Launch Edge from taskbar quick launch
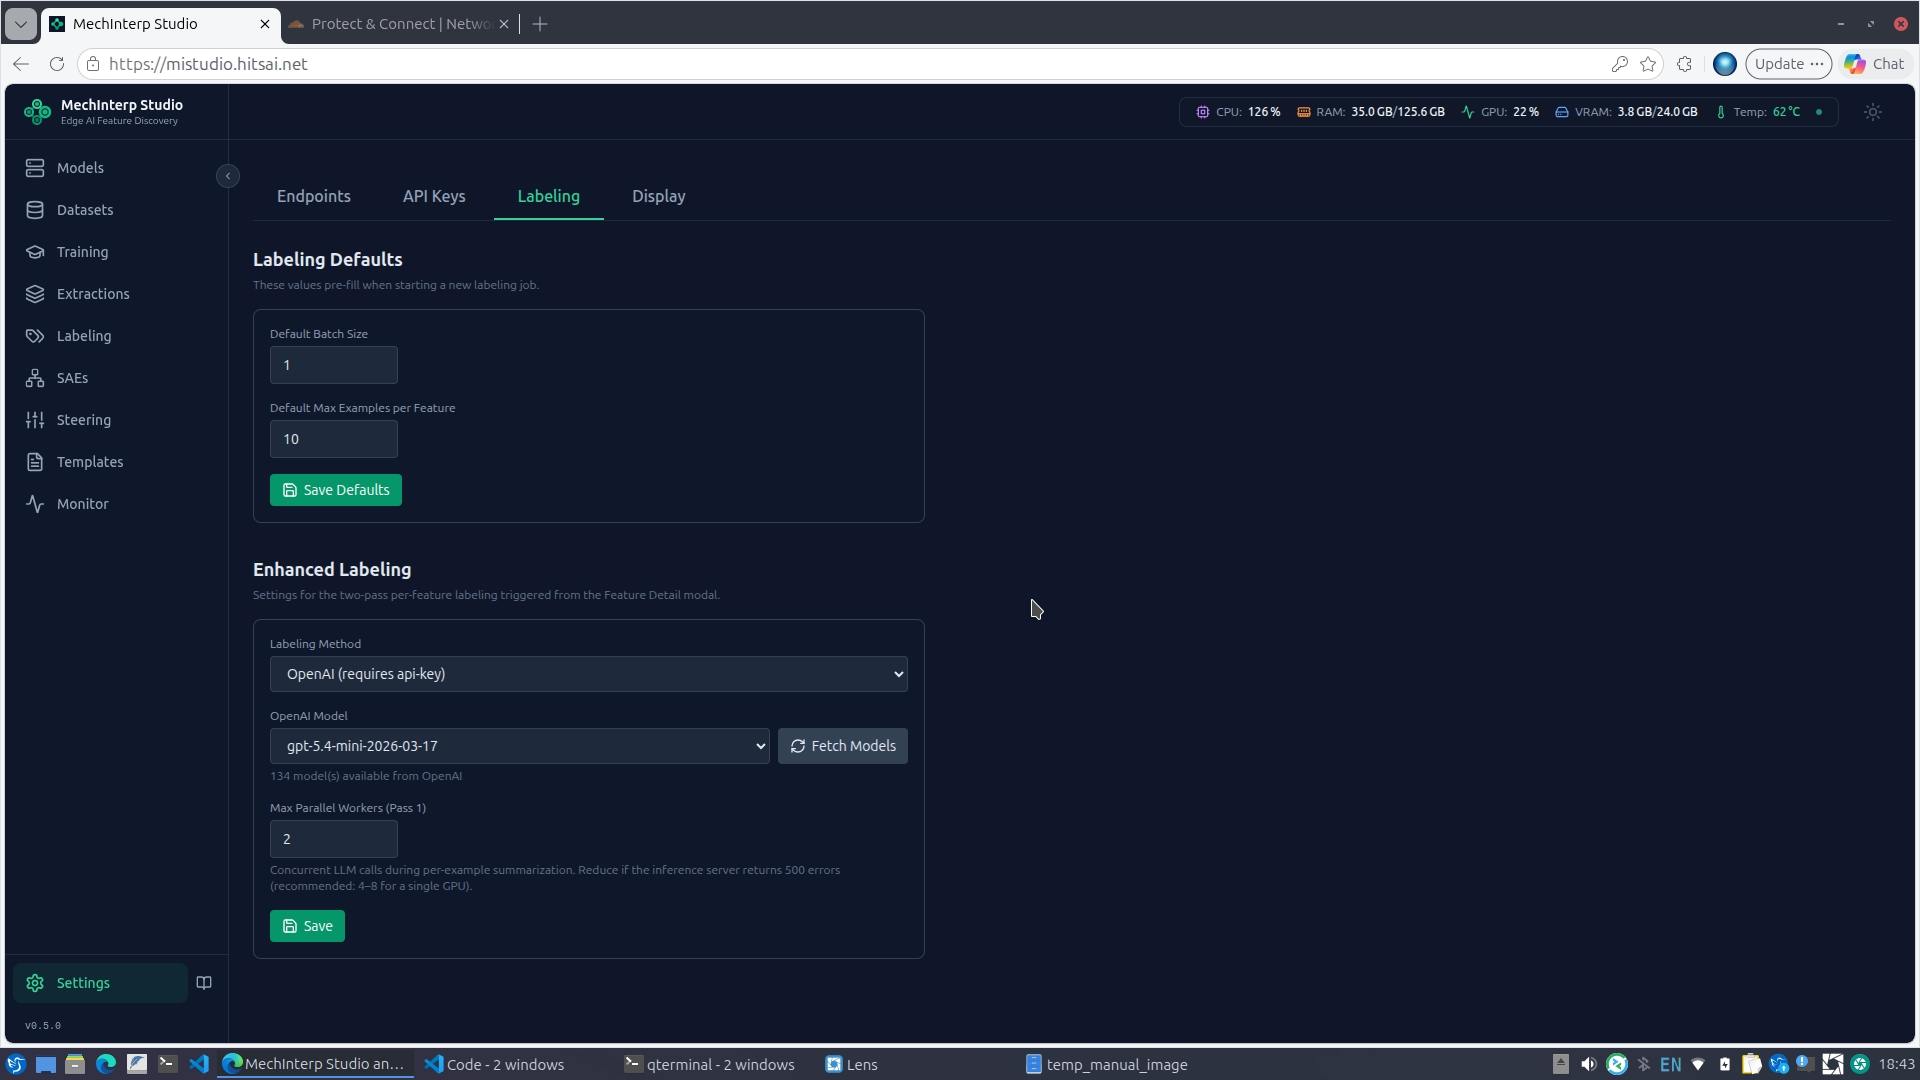This screenshot has height=1080, width=1920. (x=106, y=1065)
